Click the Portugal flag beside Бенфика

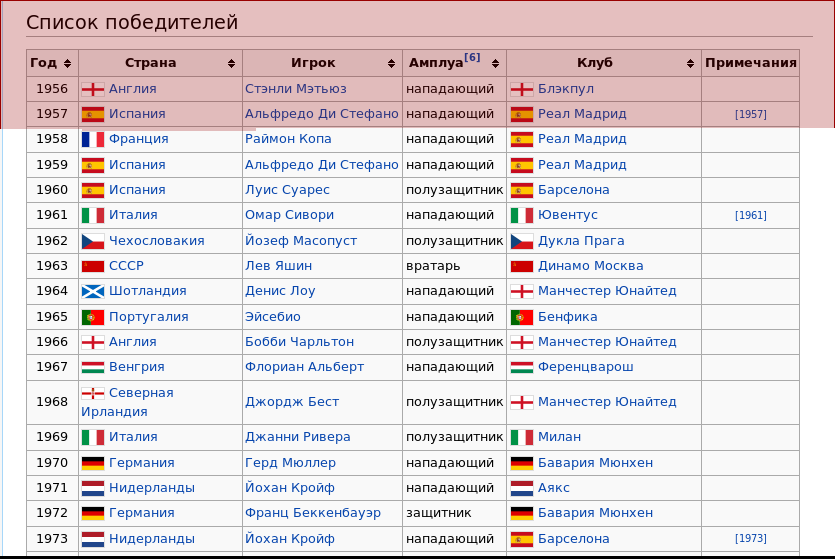pyautogui.click(x=522, y=317)
